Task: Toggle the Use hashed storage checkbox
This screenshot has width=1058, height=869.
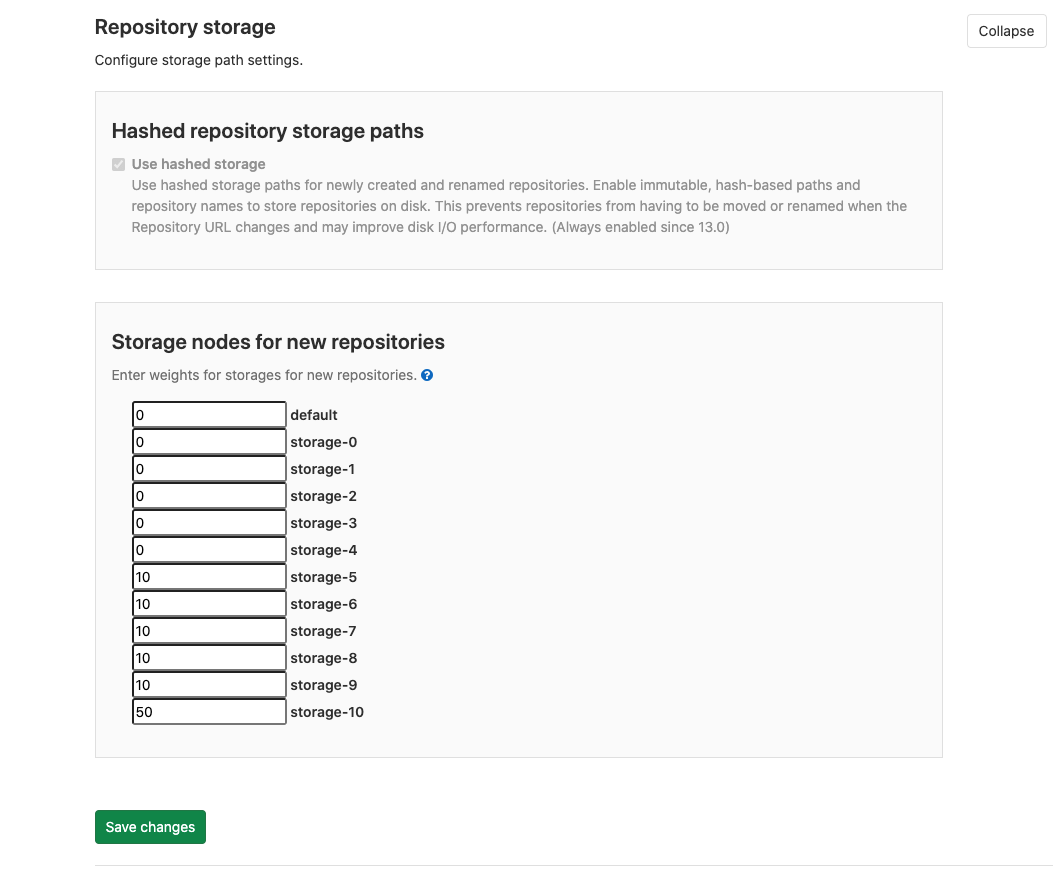Action: coord(118,163)
